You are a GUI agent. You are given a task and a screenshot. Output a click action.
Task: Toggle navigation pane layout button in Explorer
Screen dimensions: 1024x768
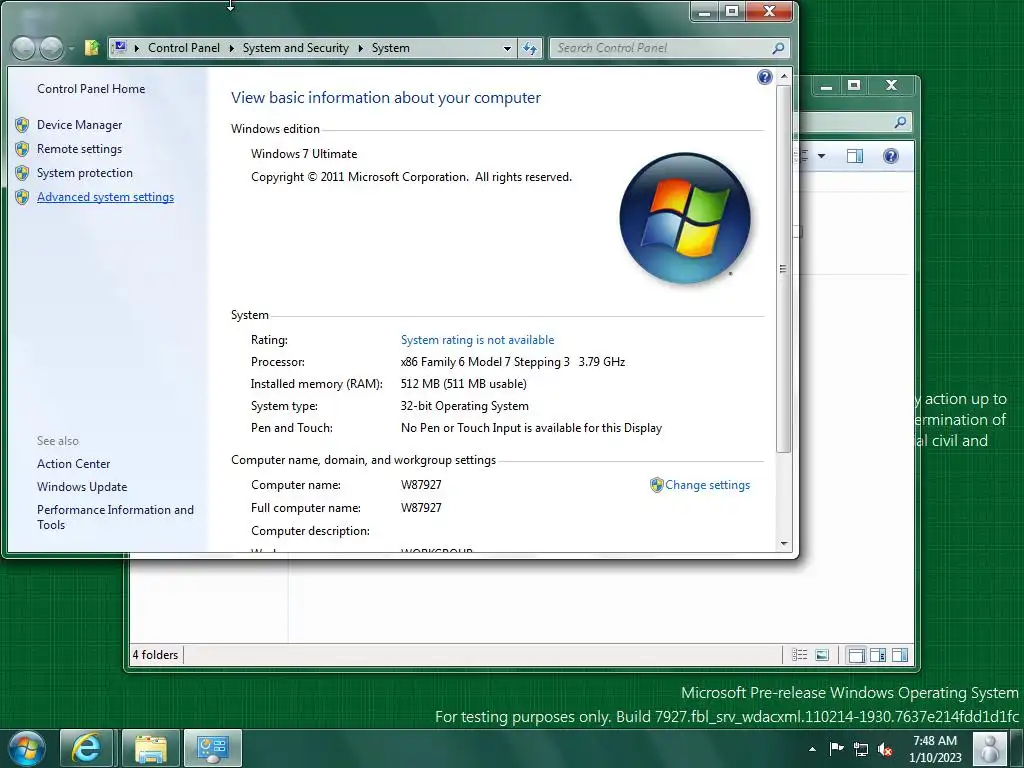tap(856, 655)
